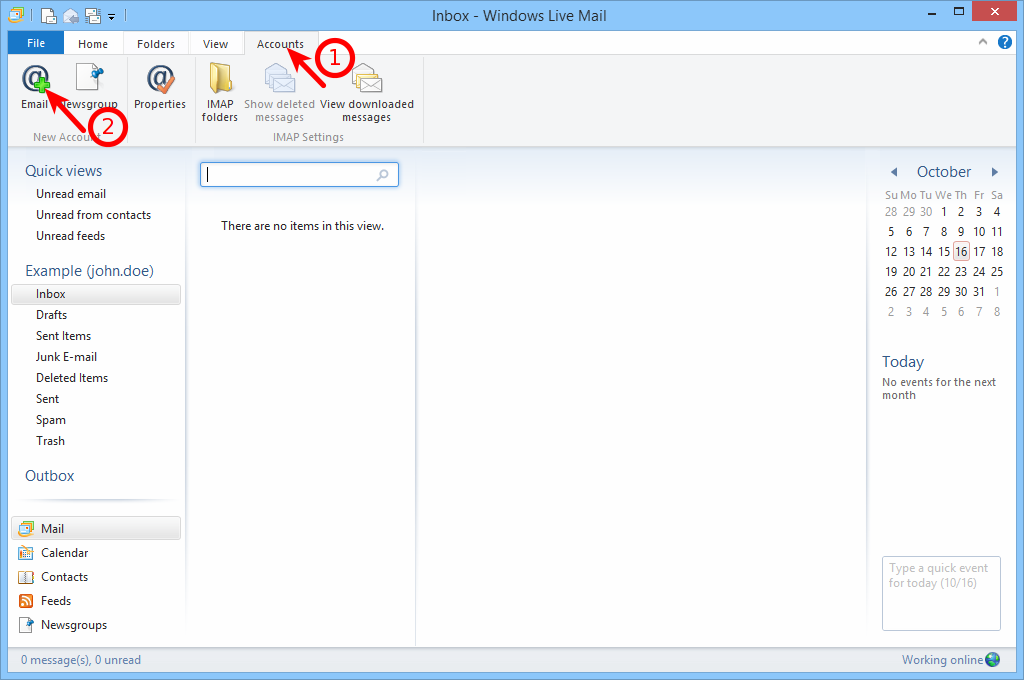The height and width of the screenshot is (680, 1024).
Task: Close the Windows Live Mail window
Action: (x=994, y=11)
